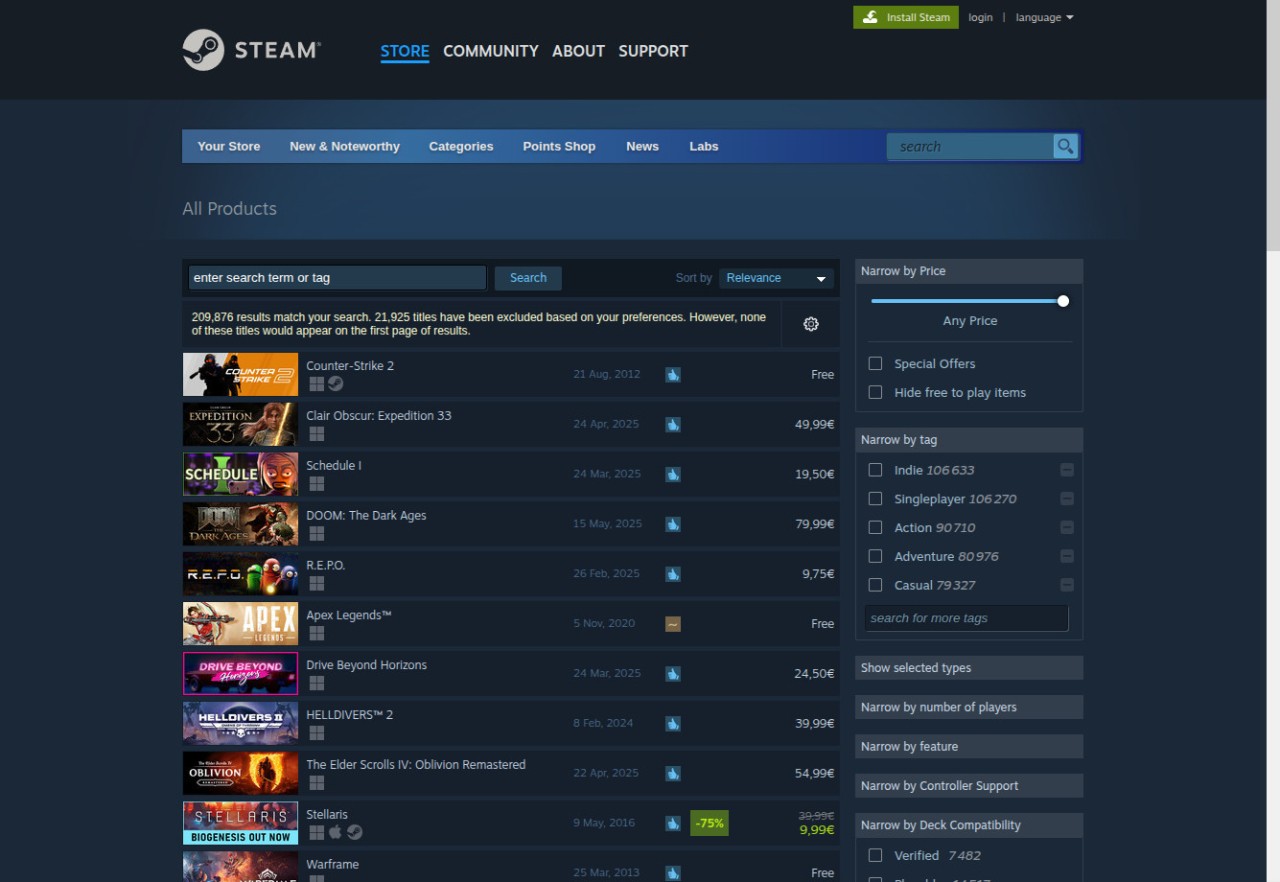The width and height of the screenshot is (1280, 882).
Task: Collapse the Narrow by tag header
Action: point(969,440)
